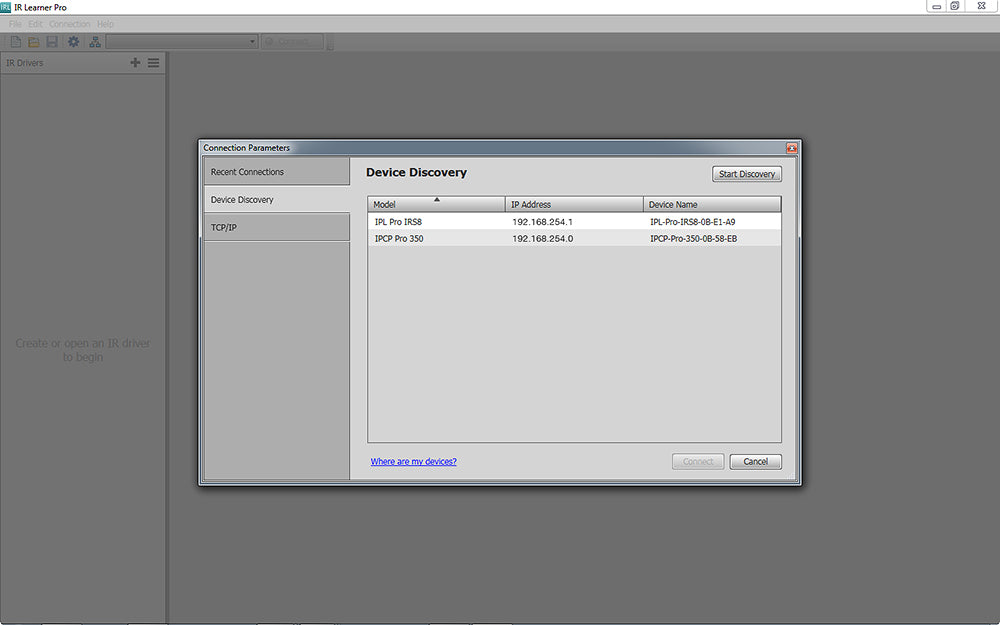Click the Save disk icon in toolbar

tap(52, 42)
